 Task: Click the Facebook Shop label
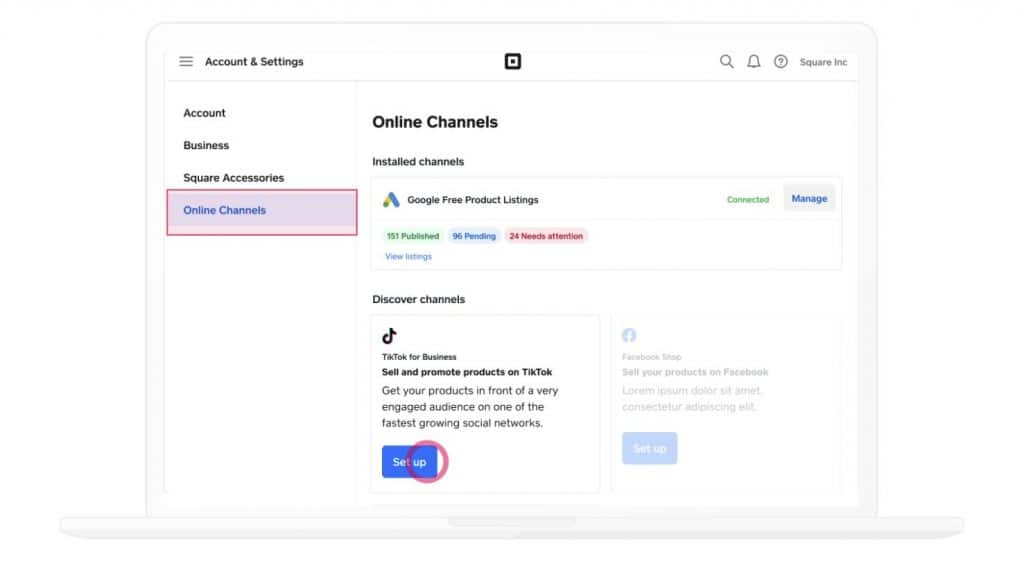click(652, 357)
